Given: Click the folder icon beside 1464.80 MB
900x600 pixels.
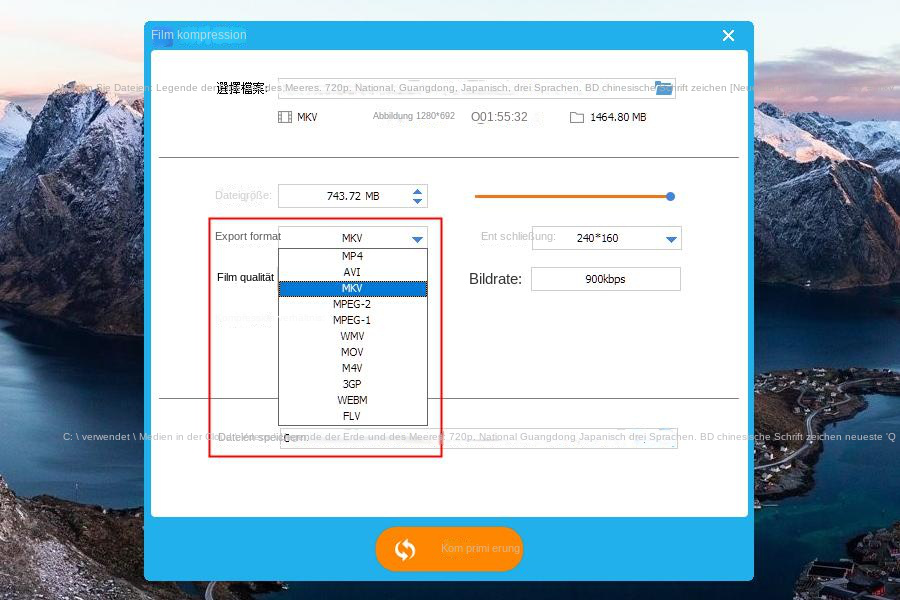Looking at the screenshot, I should [x=576, y=118].
